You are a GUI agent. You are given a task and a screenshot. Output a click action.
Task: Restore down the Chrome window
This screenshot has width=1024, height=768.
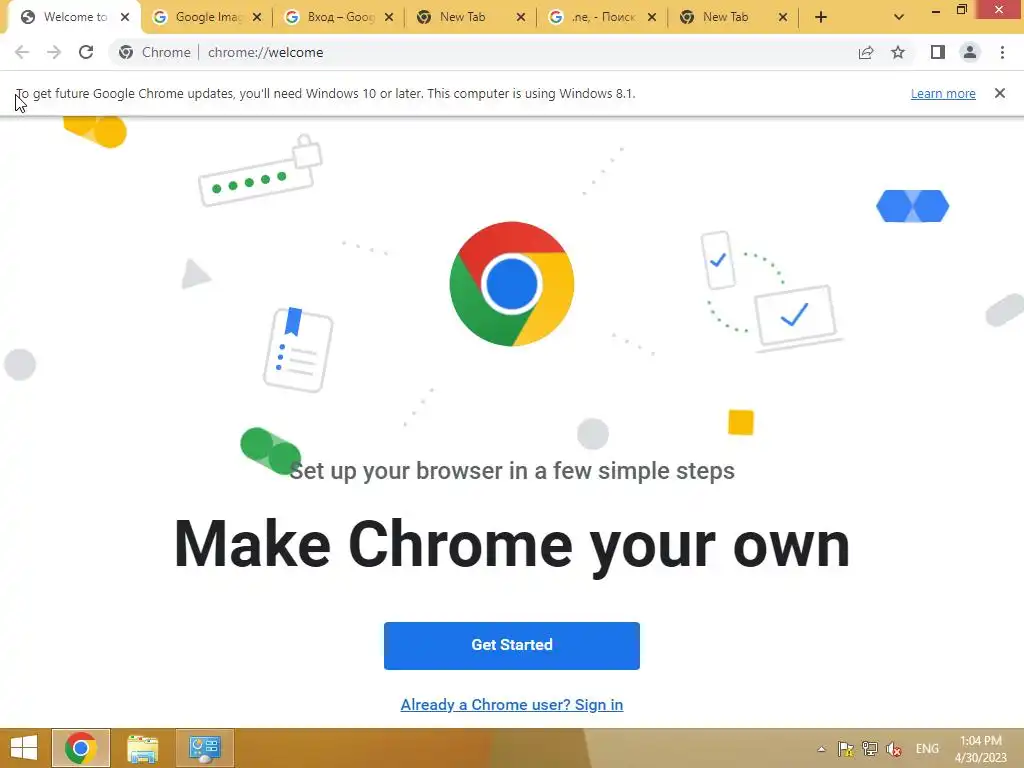pos(962,9)
